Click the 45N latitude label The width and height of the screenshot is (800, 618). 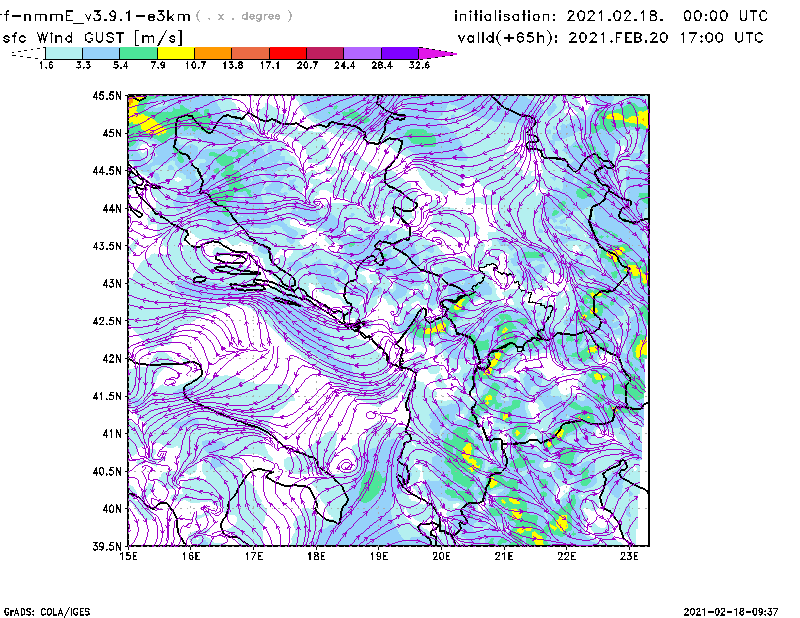point(112,133)
